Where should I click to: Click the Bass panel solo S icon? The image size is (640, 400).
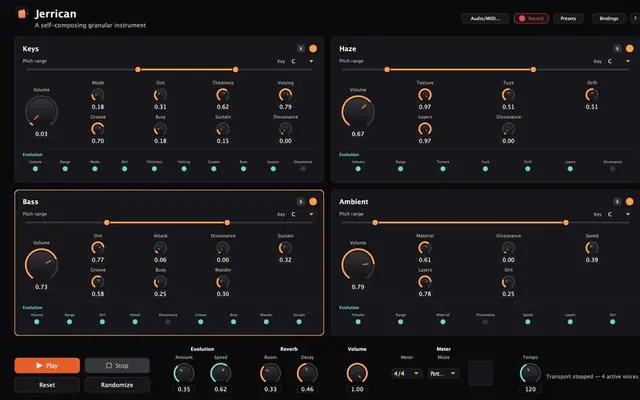point(301,202)
